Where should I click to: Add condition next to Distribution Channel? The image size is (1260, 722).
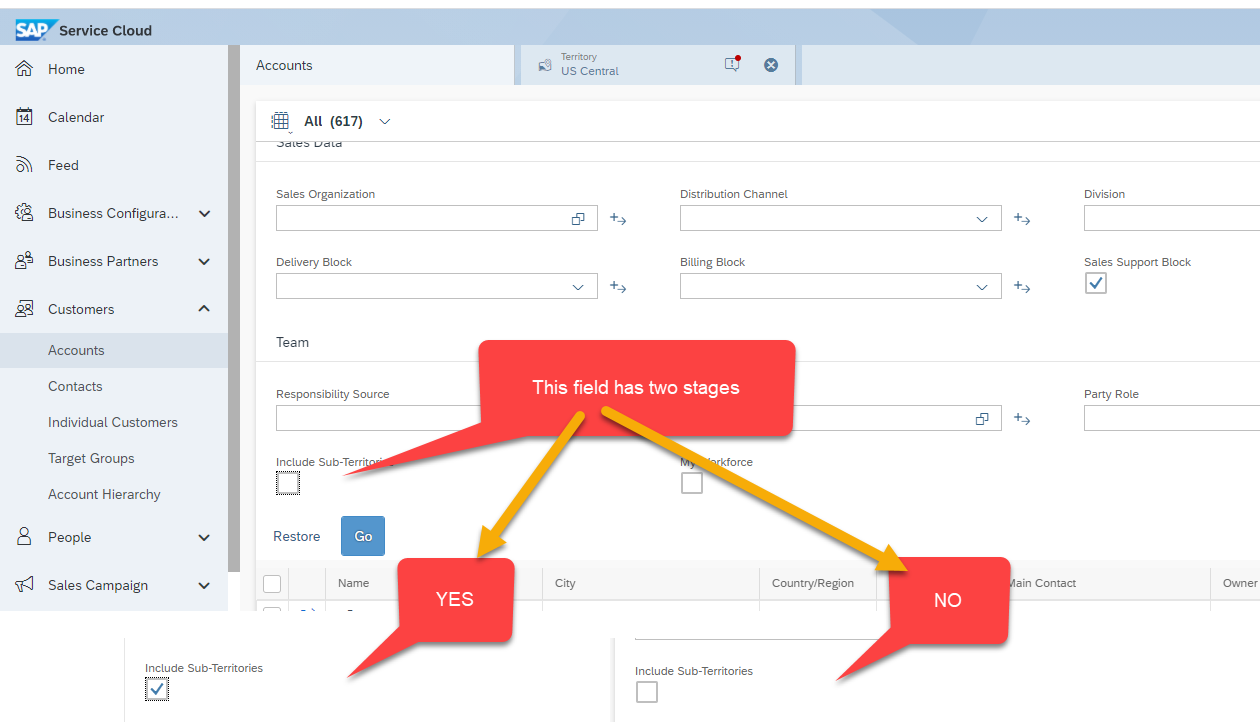(1022, 219)
